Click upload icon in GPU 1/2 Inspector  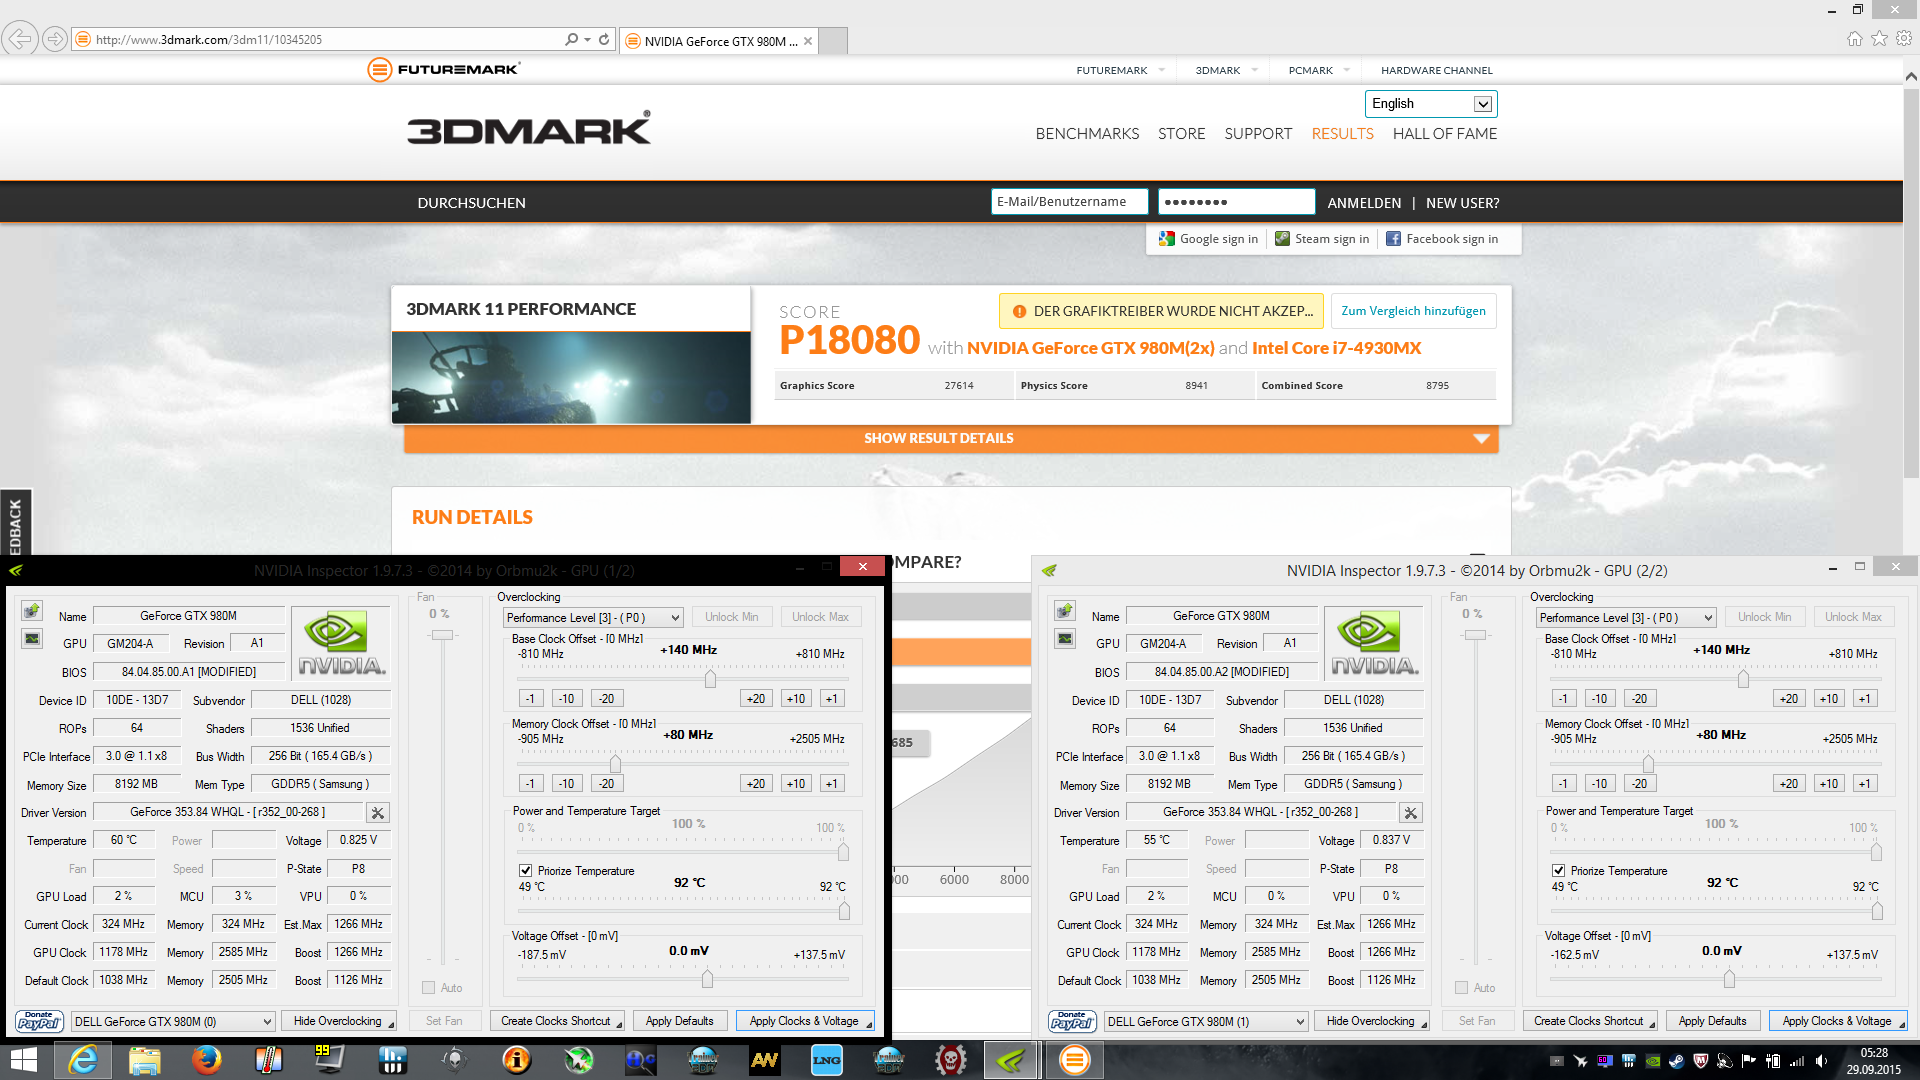32,610
